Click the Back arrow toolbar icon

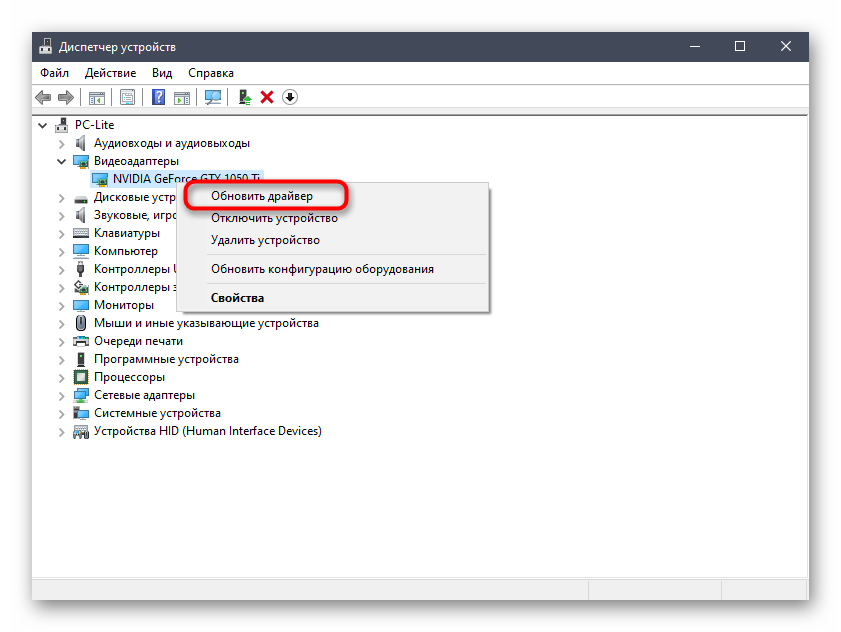pyautogui.click(x=43, y=97)
